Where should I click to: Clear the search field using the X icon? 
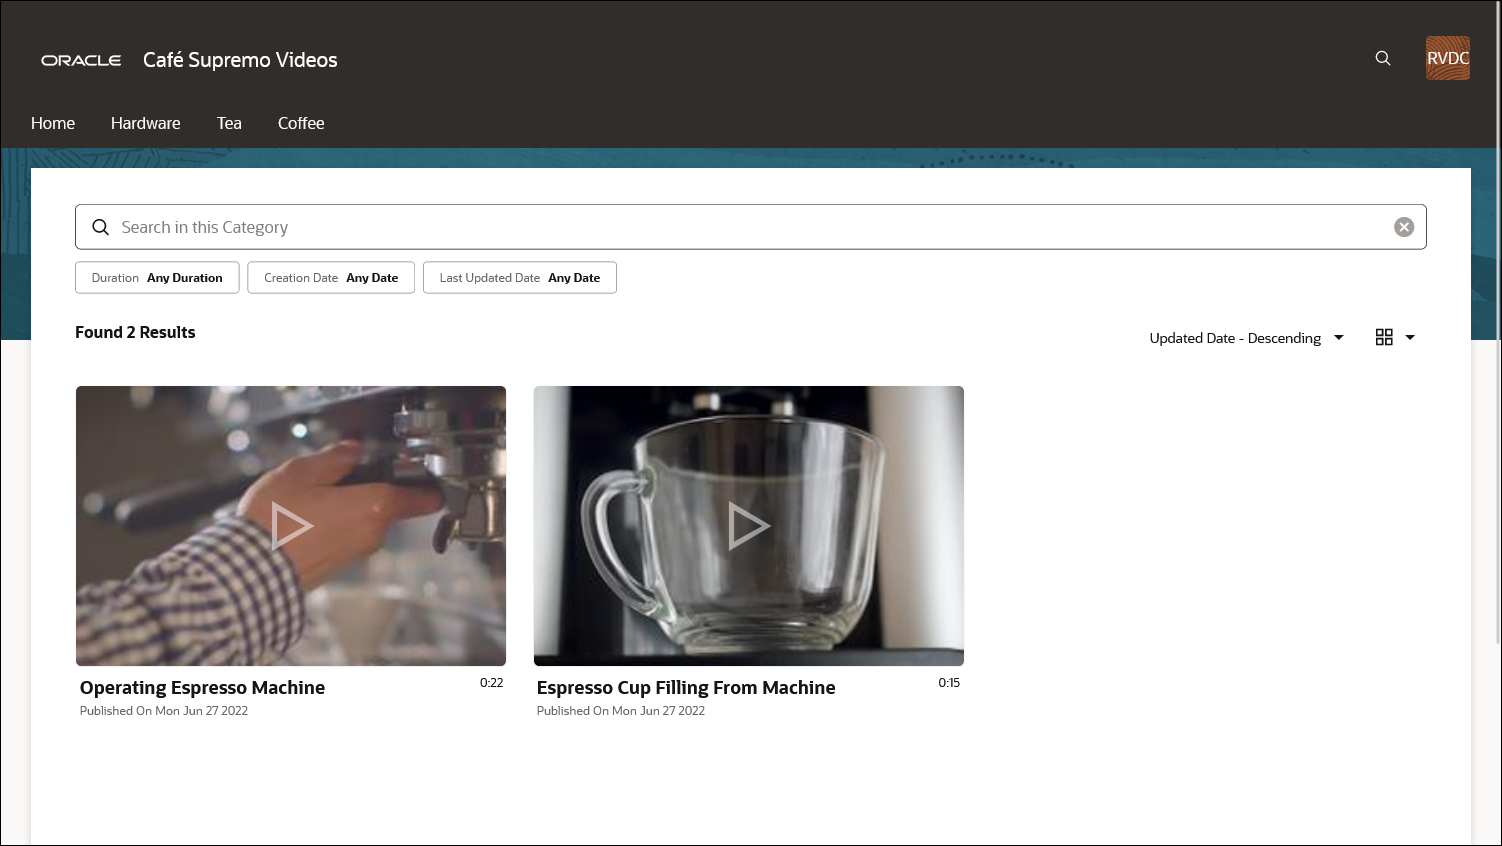click(1404, 226)
